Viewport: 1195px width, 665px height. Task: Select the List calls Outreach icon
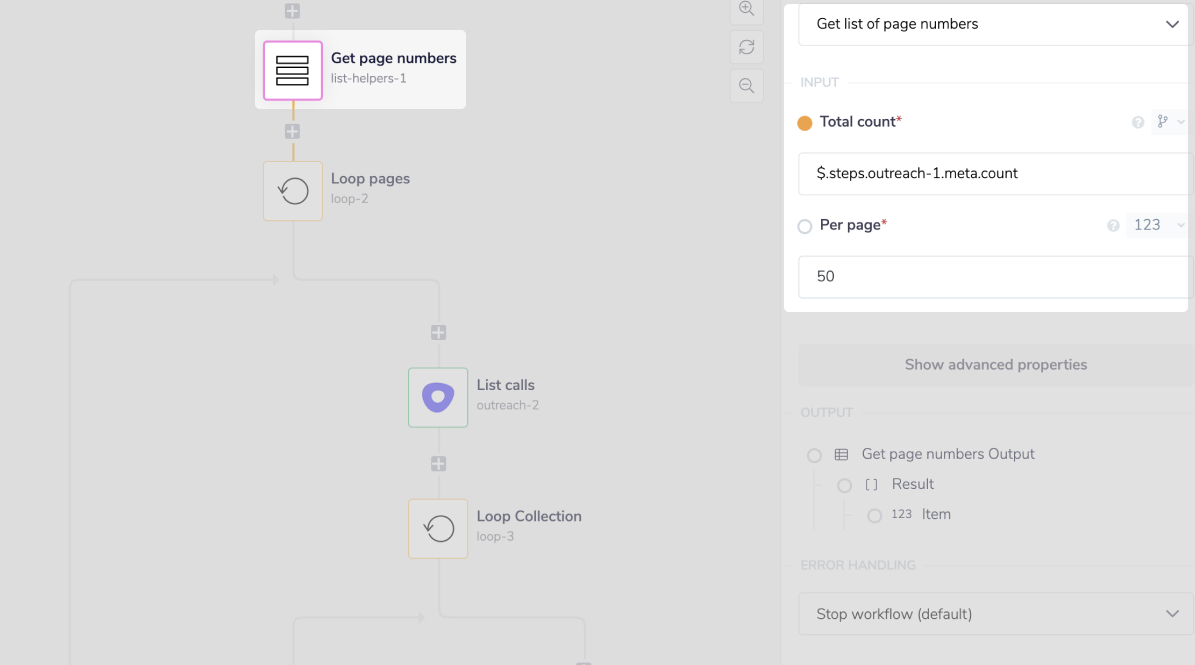click(438, 397)
